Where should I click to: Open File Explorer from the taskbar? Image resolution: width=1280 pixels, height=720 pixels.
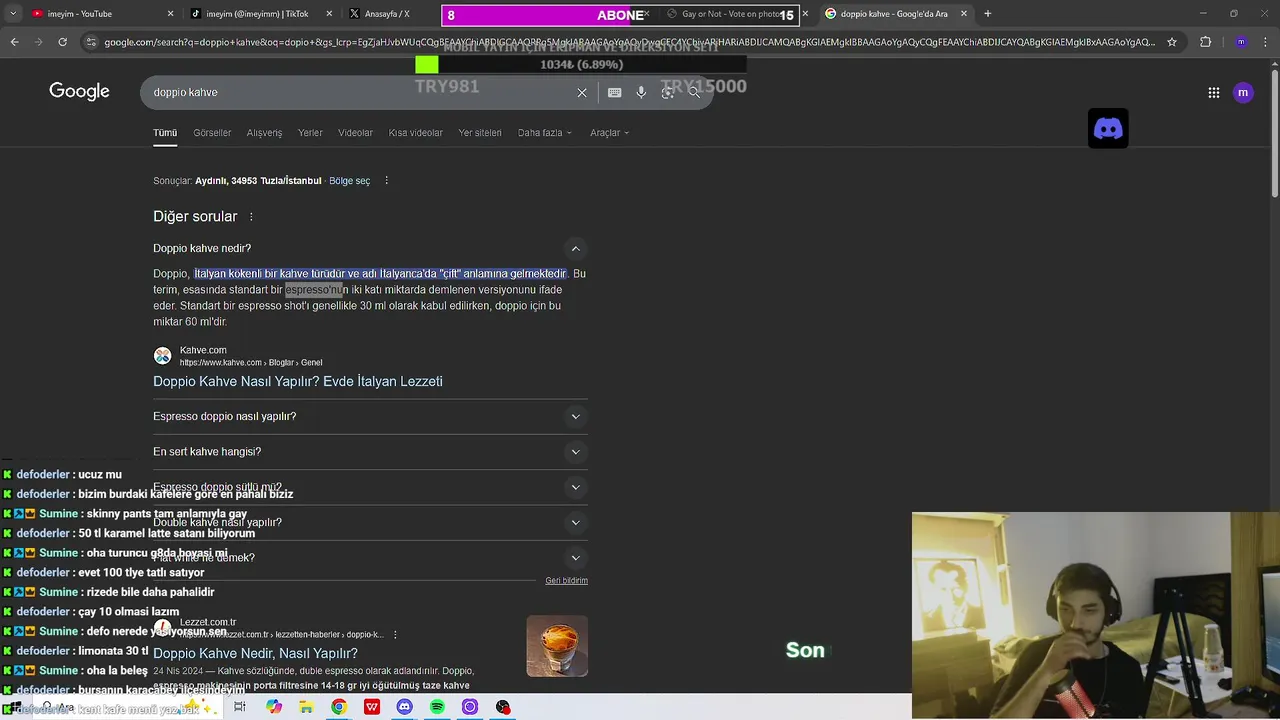click(306, 707)
